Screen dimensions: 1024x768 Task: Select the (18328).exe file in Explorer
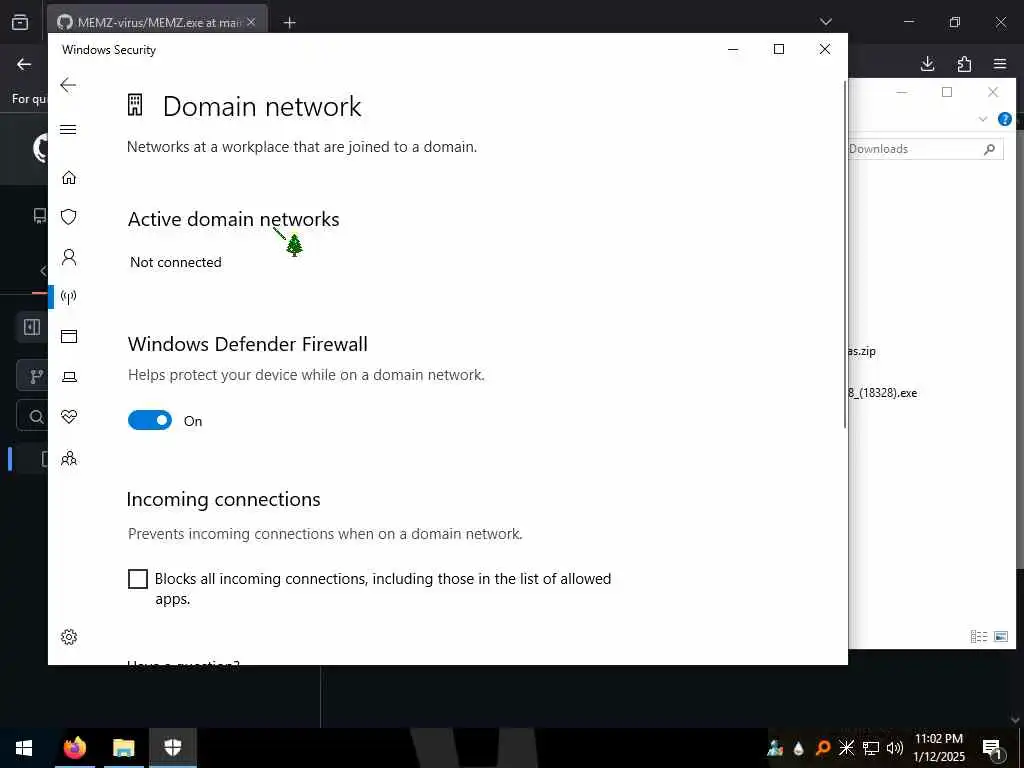[882, 393]
